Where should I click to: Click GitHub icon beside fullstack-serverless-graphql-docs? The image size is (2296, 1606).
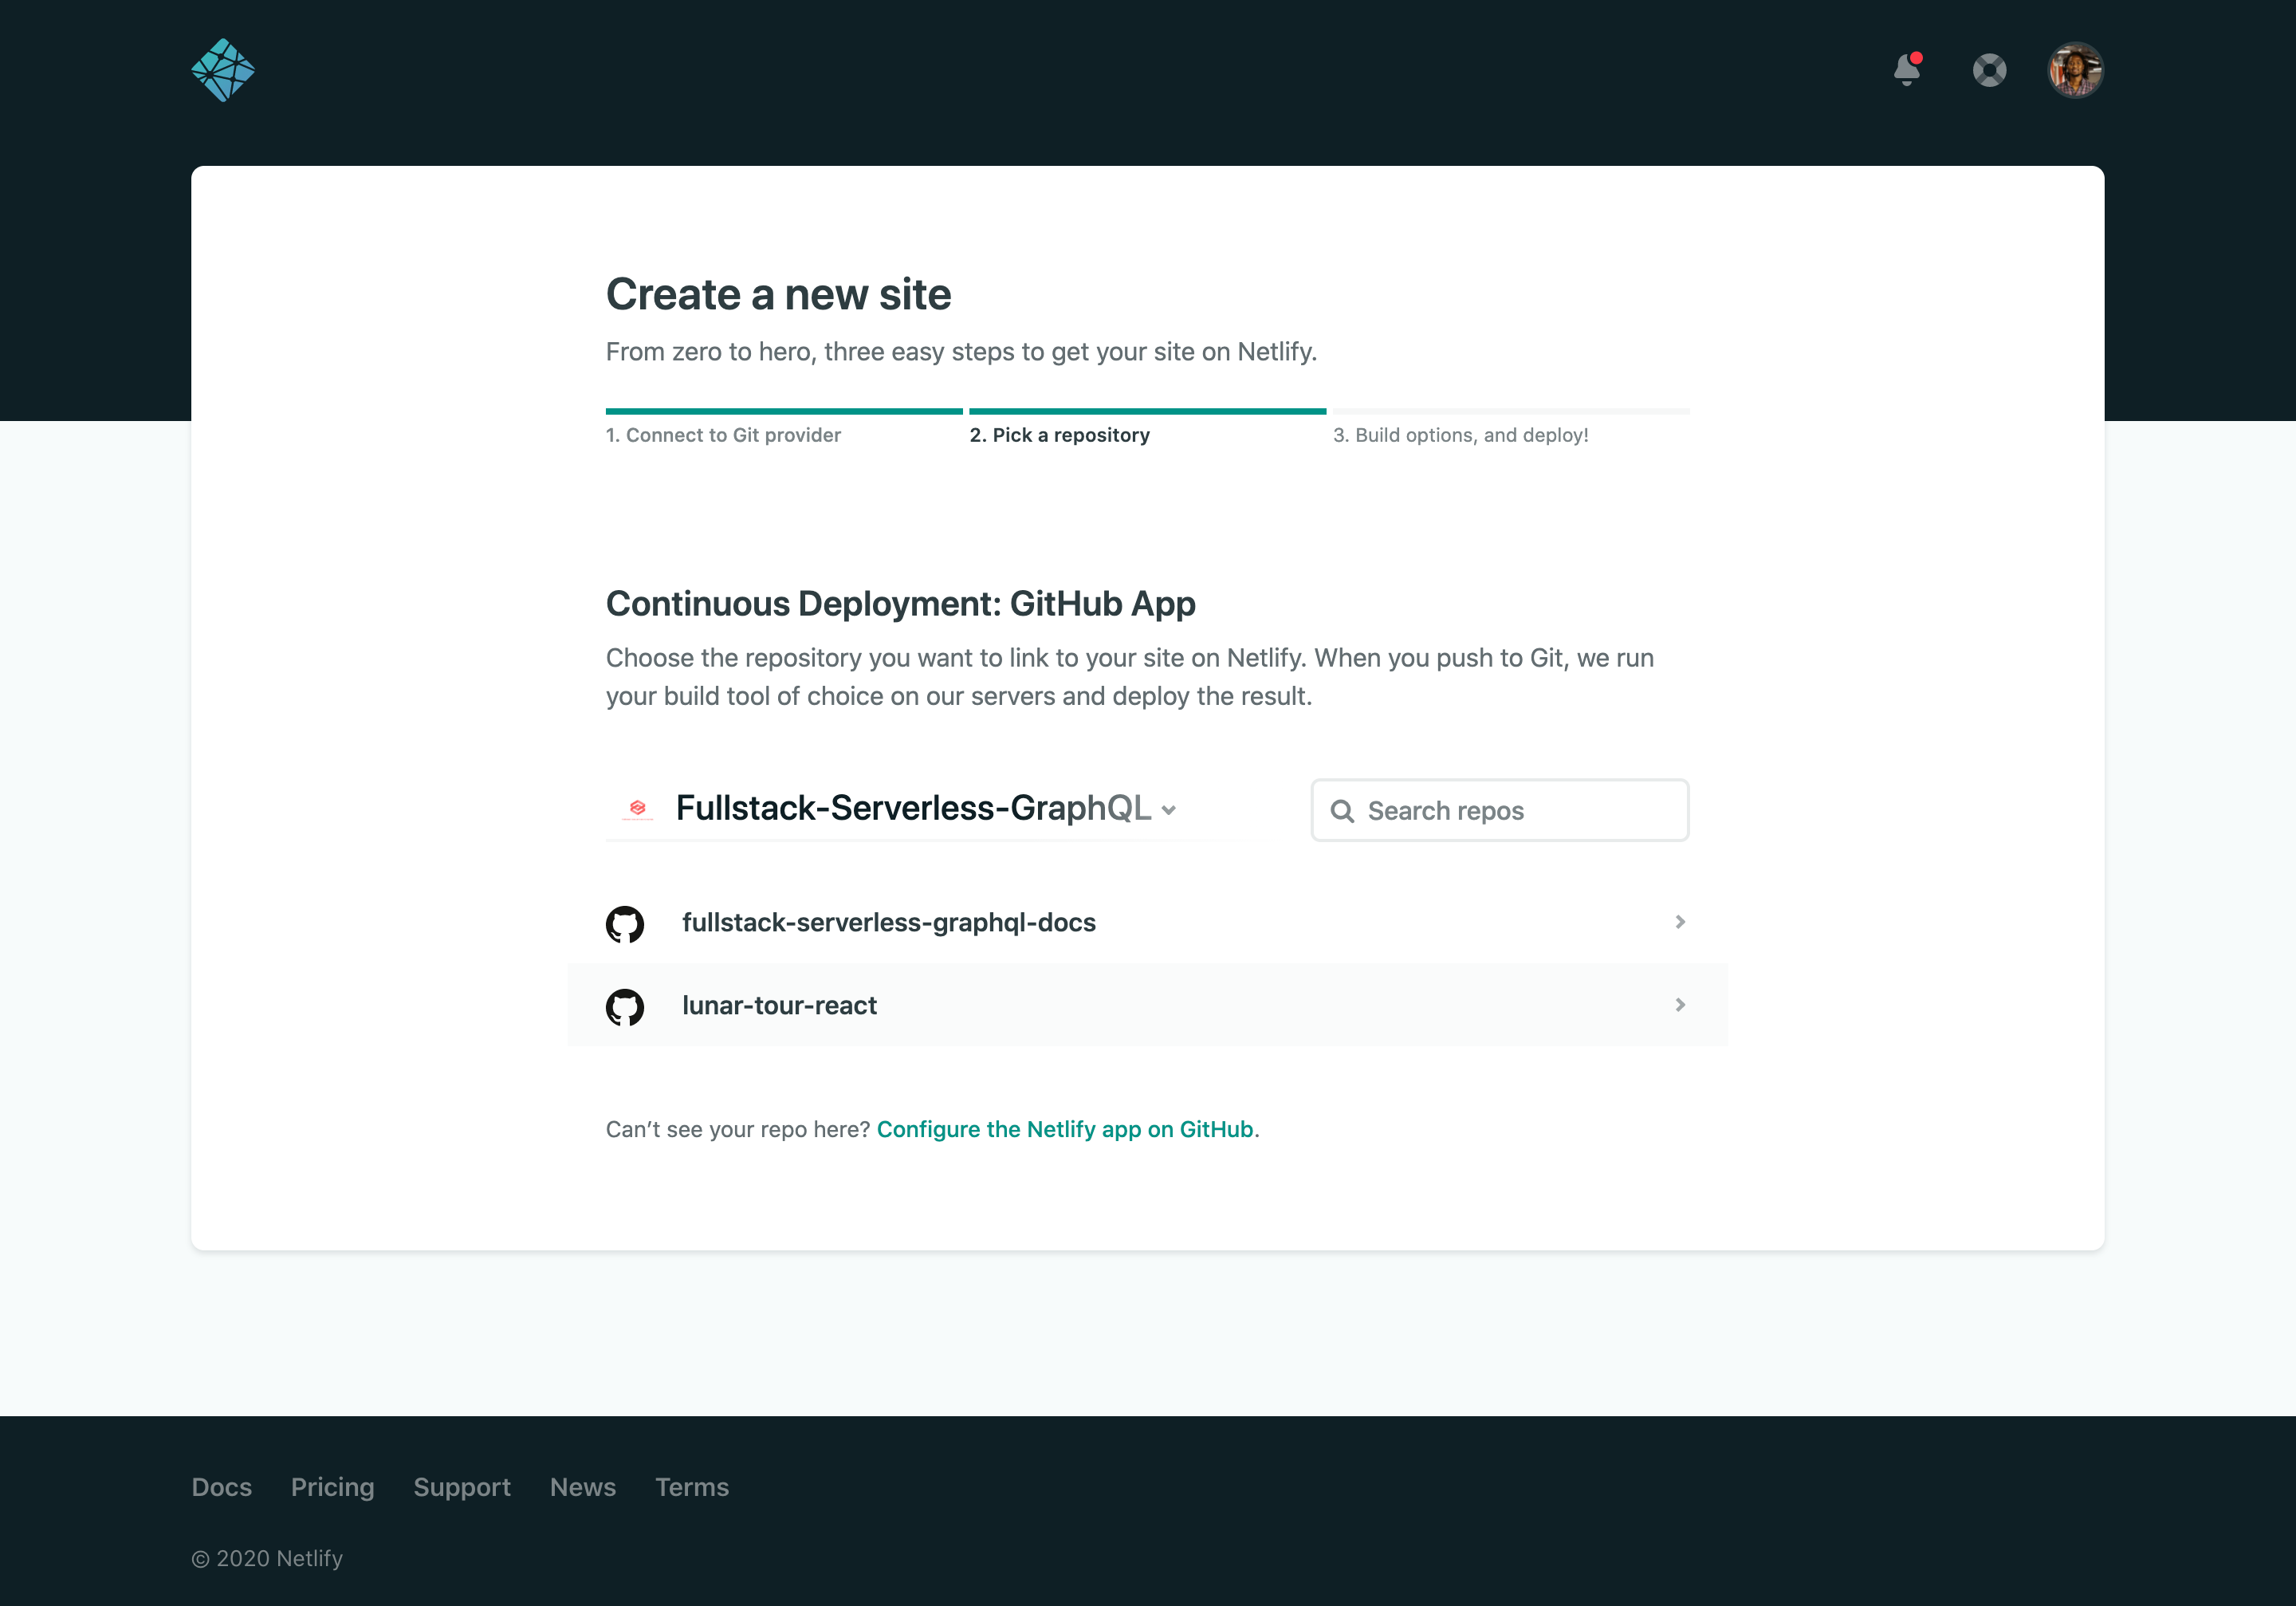click(625, 923)
